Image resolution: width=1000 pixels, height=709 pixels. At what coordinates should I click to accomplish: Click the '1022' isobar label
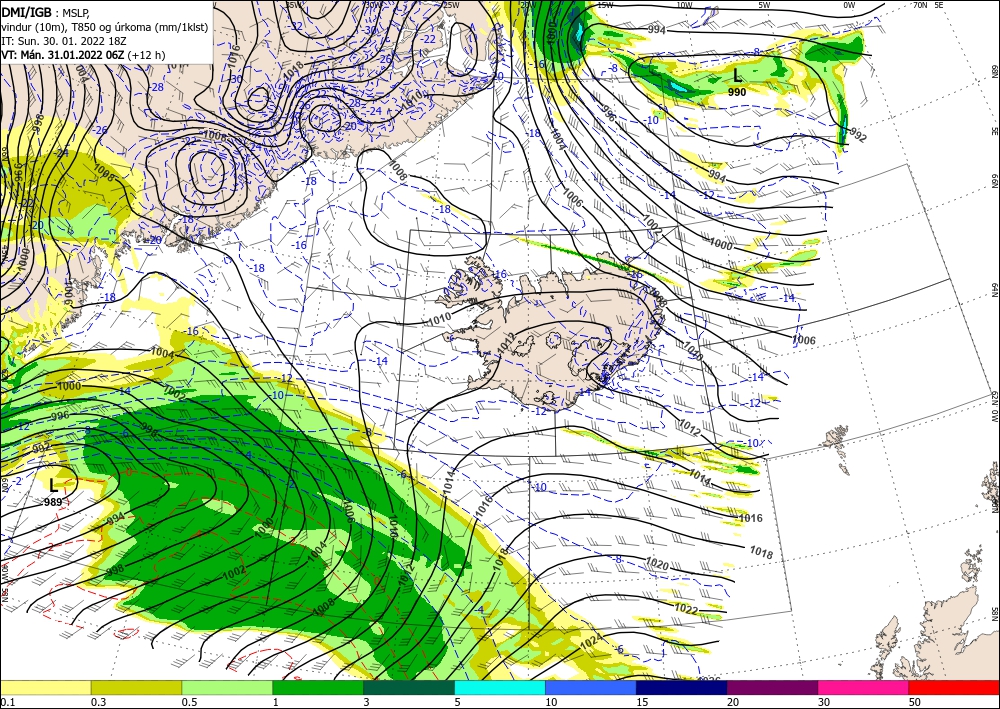point(686,609)
